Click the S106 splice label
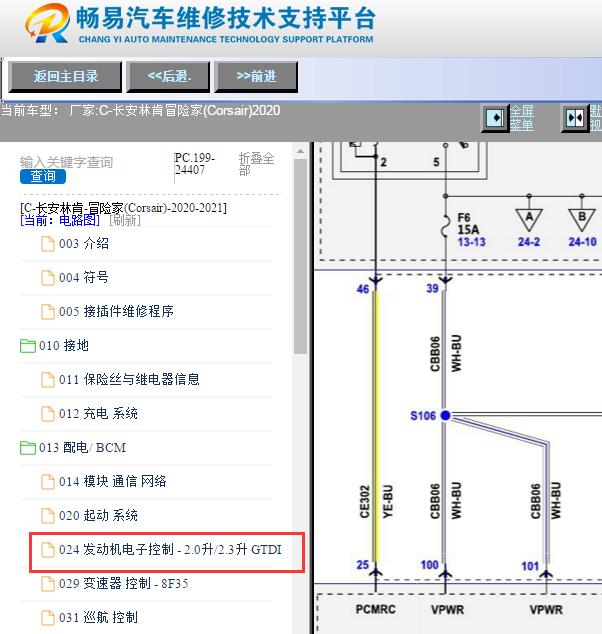 [x=423, y=416]
